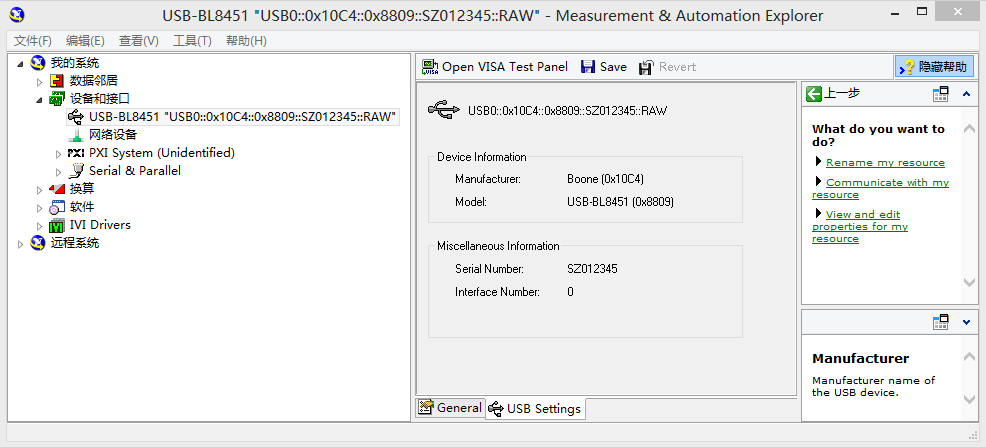Screen dimensions: 986x447
Task: Open the 文件(F) menu
Action: 33,41
